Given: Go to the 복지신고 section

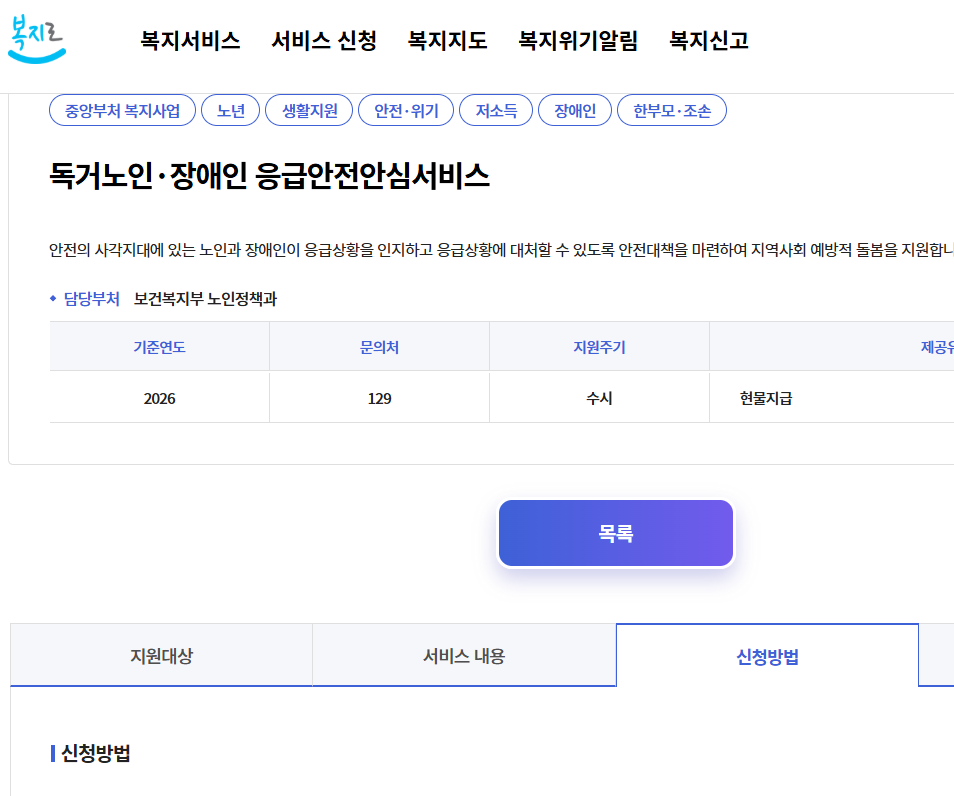Looking at the screenshot, I should coord(709,42).
